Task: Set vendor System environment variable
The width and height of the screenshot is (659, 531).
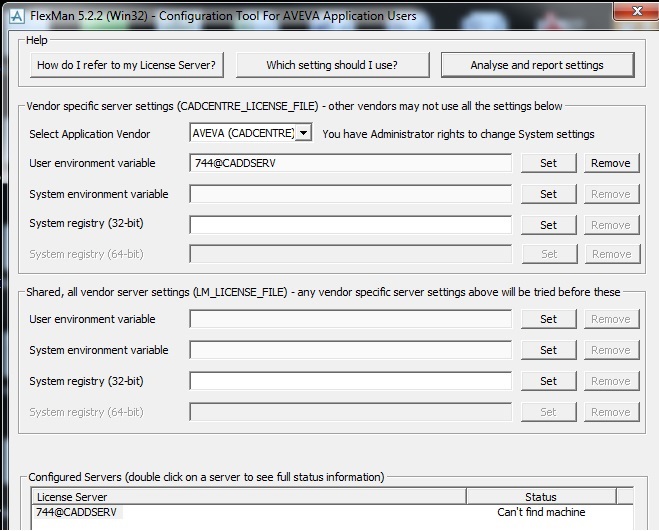Action: 548,194
